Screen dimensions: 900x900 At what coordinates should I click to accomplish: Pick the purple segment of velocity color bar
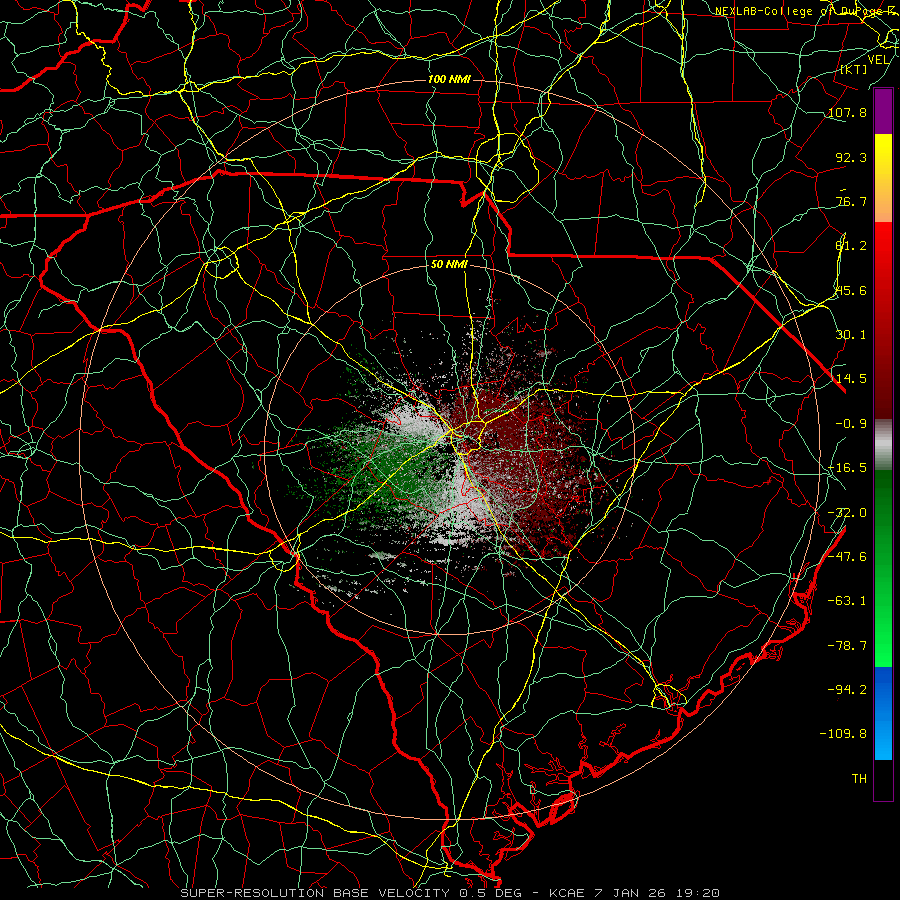883,112
